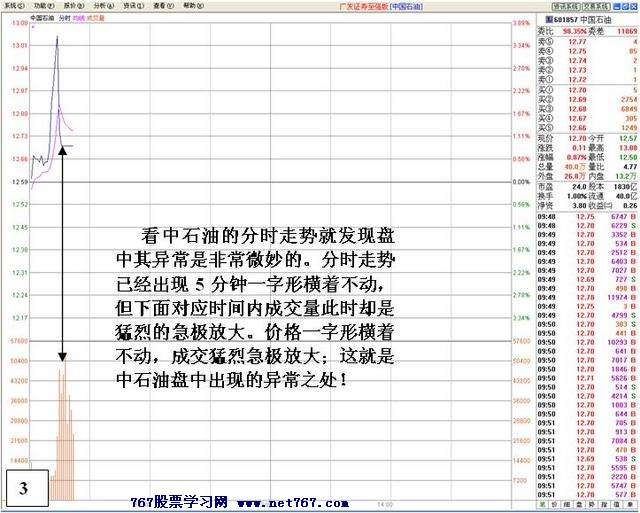This screenshot has width=640, height=513.
Task: Click stock name 中国石油 in quote panel
Action: [x=596, y=20]
